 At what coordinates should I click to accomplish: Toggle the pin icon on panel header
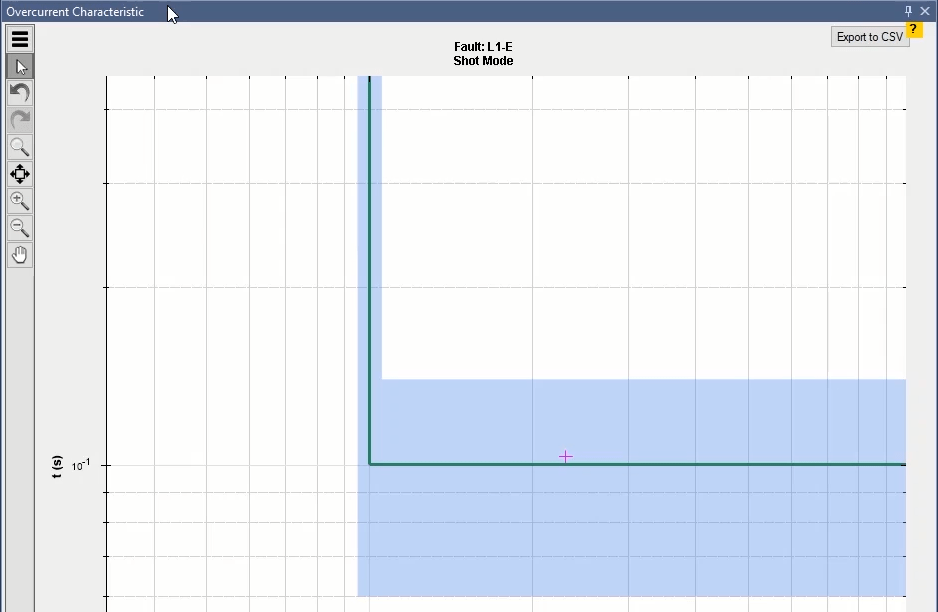pos(908,11)
